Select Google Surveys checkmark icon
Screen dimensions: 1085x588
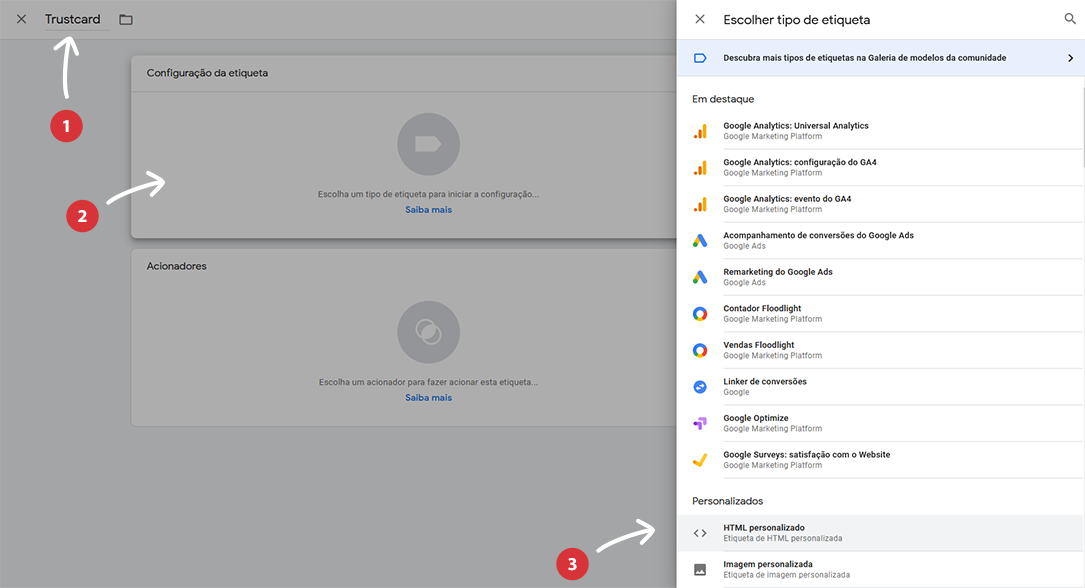tap(700, 460)
